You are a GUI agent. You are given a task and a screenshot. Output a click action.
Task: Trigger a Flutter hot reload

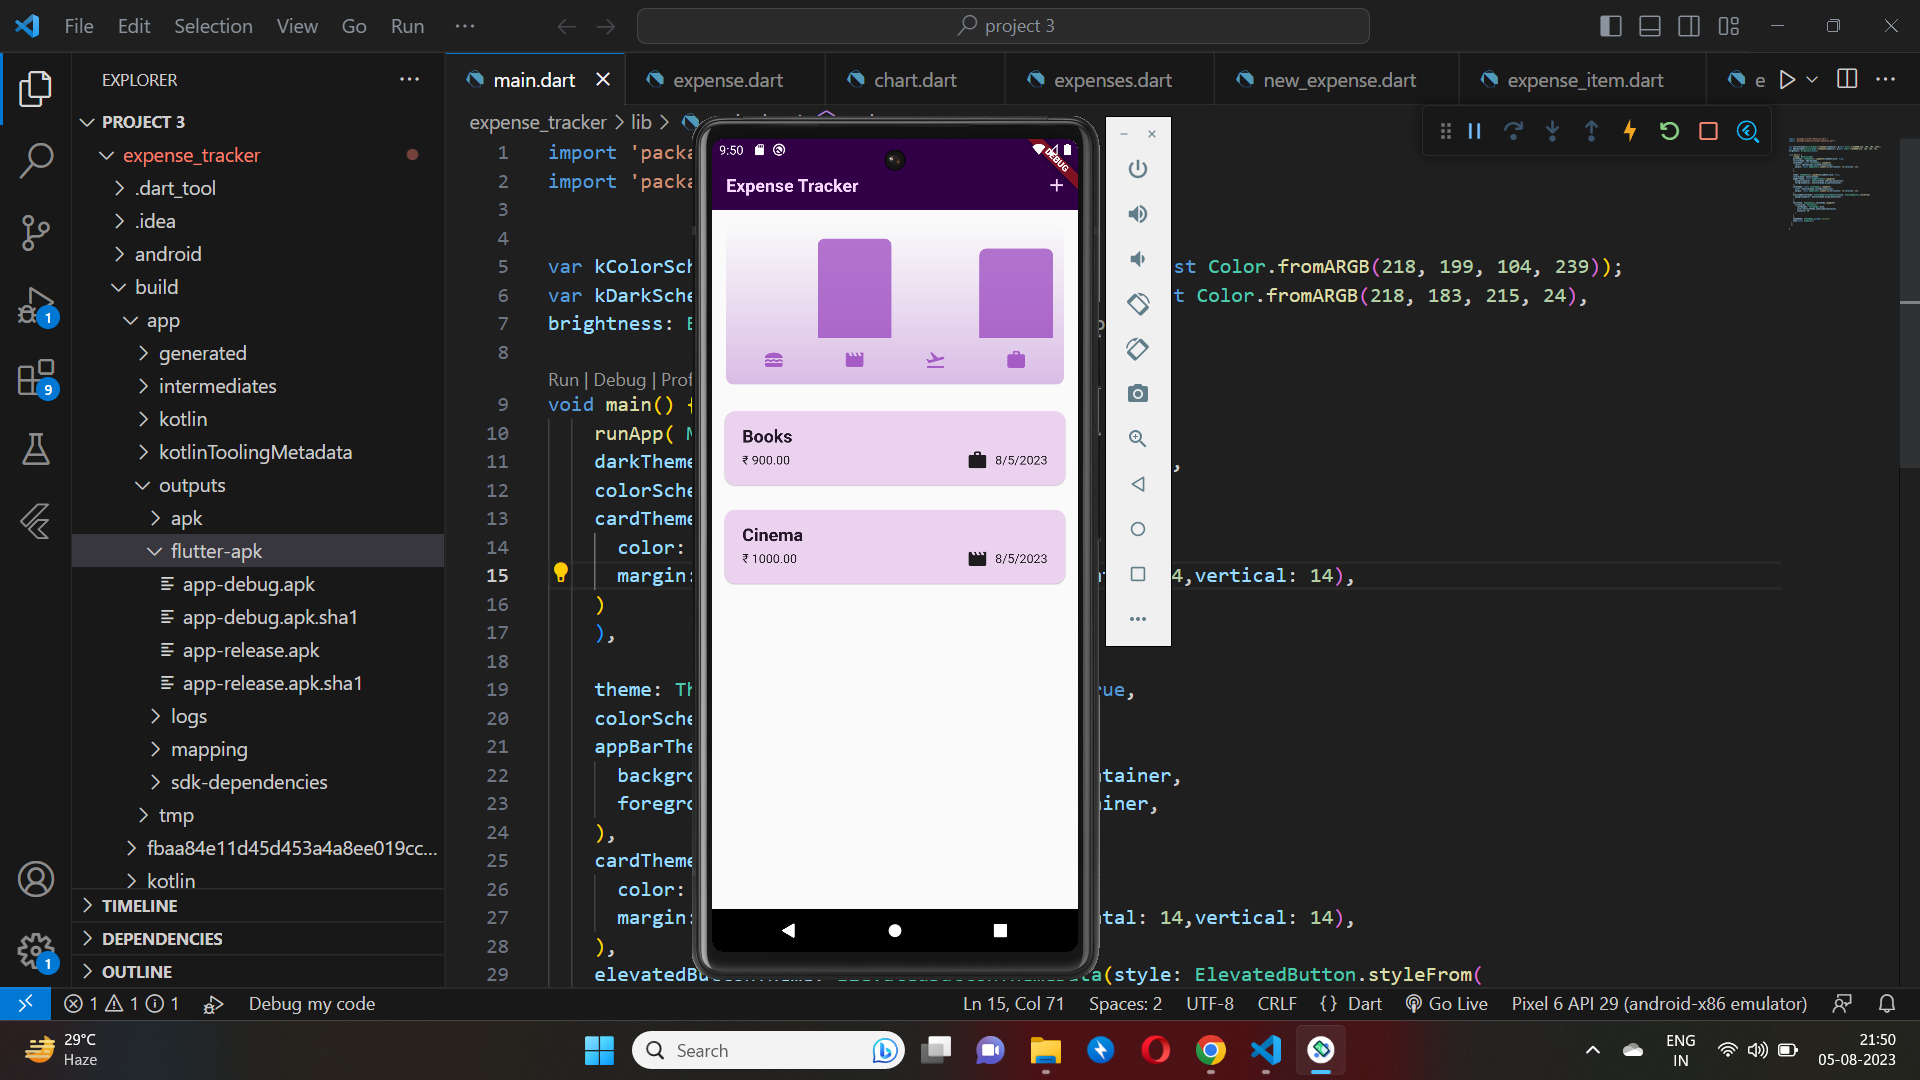pyautogui.click(x=1630, y=130)
